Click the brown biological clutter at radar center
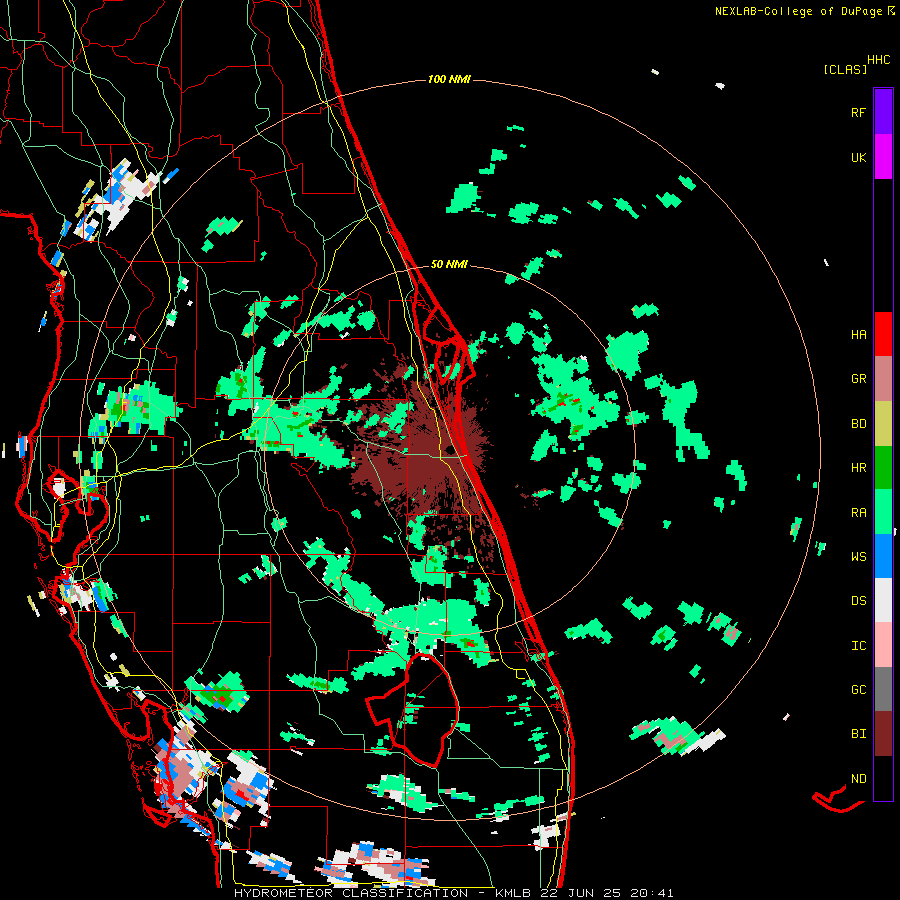Viewport: 900px width, 900px height. click(425, 453)
